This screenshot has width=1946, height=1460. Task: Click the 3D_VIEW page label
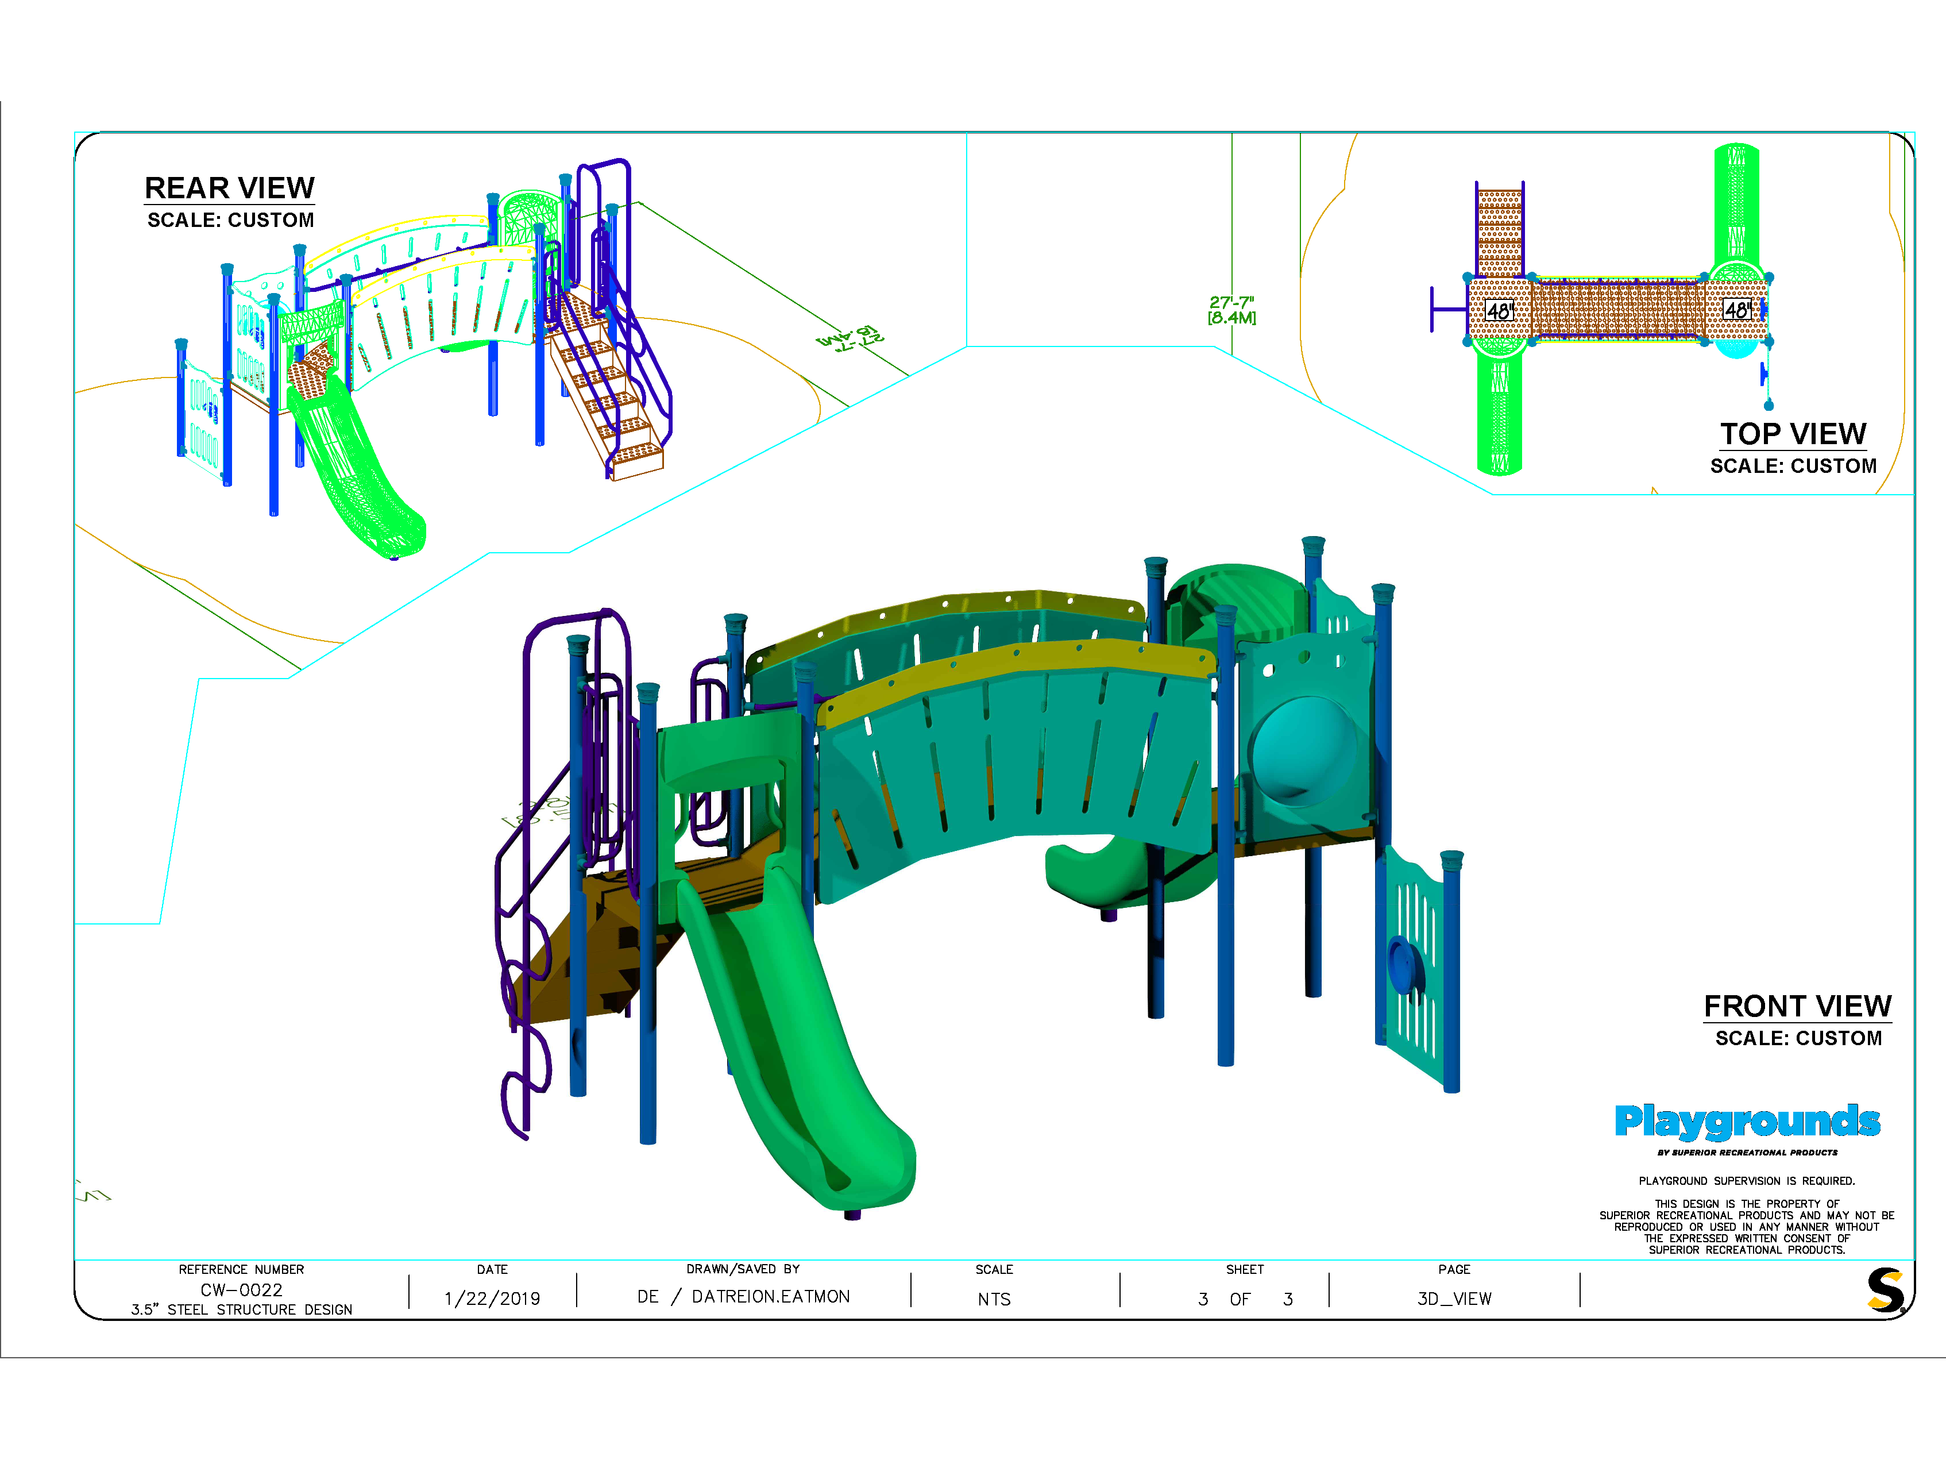pyautogui.click(x=1454, y=1299)
